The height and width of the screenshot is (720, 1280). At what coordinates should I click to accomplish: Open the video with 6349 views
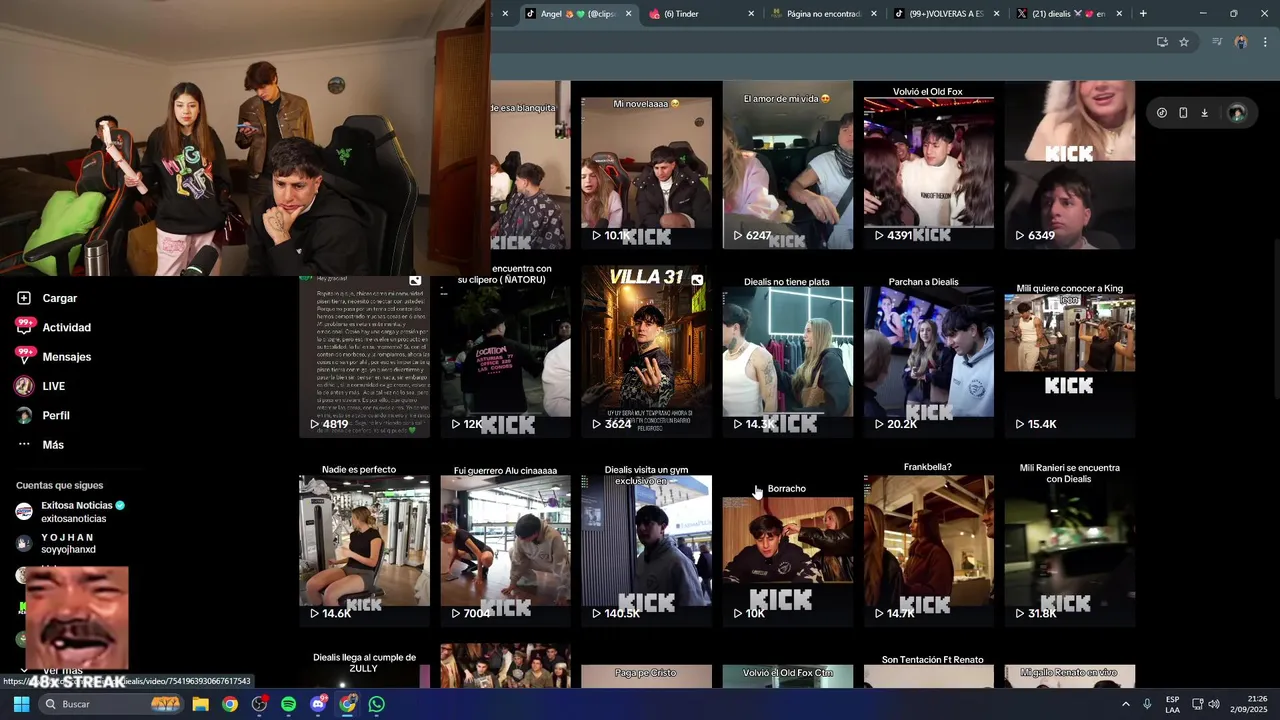(1069, 165)
